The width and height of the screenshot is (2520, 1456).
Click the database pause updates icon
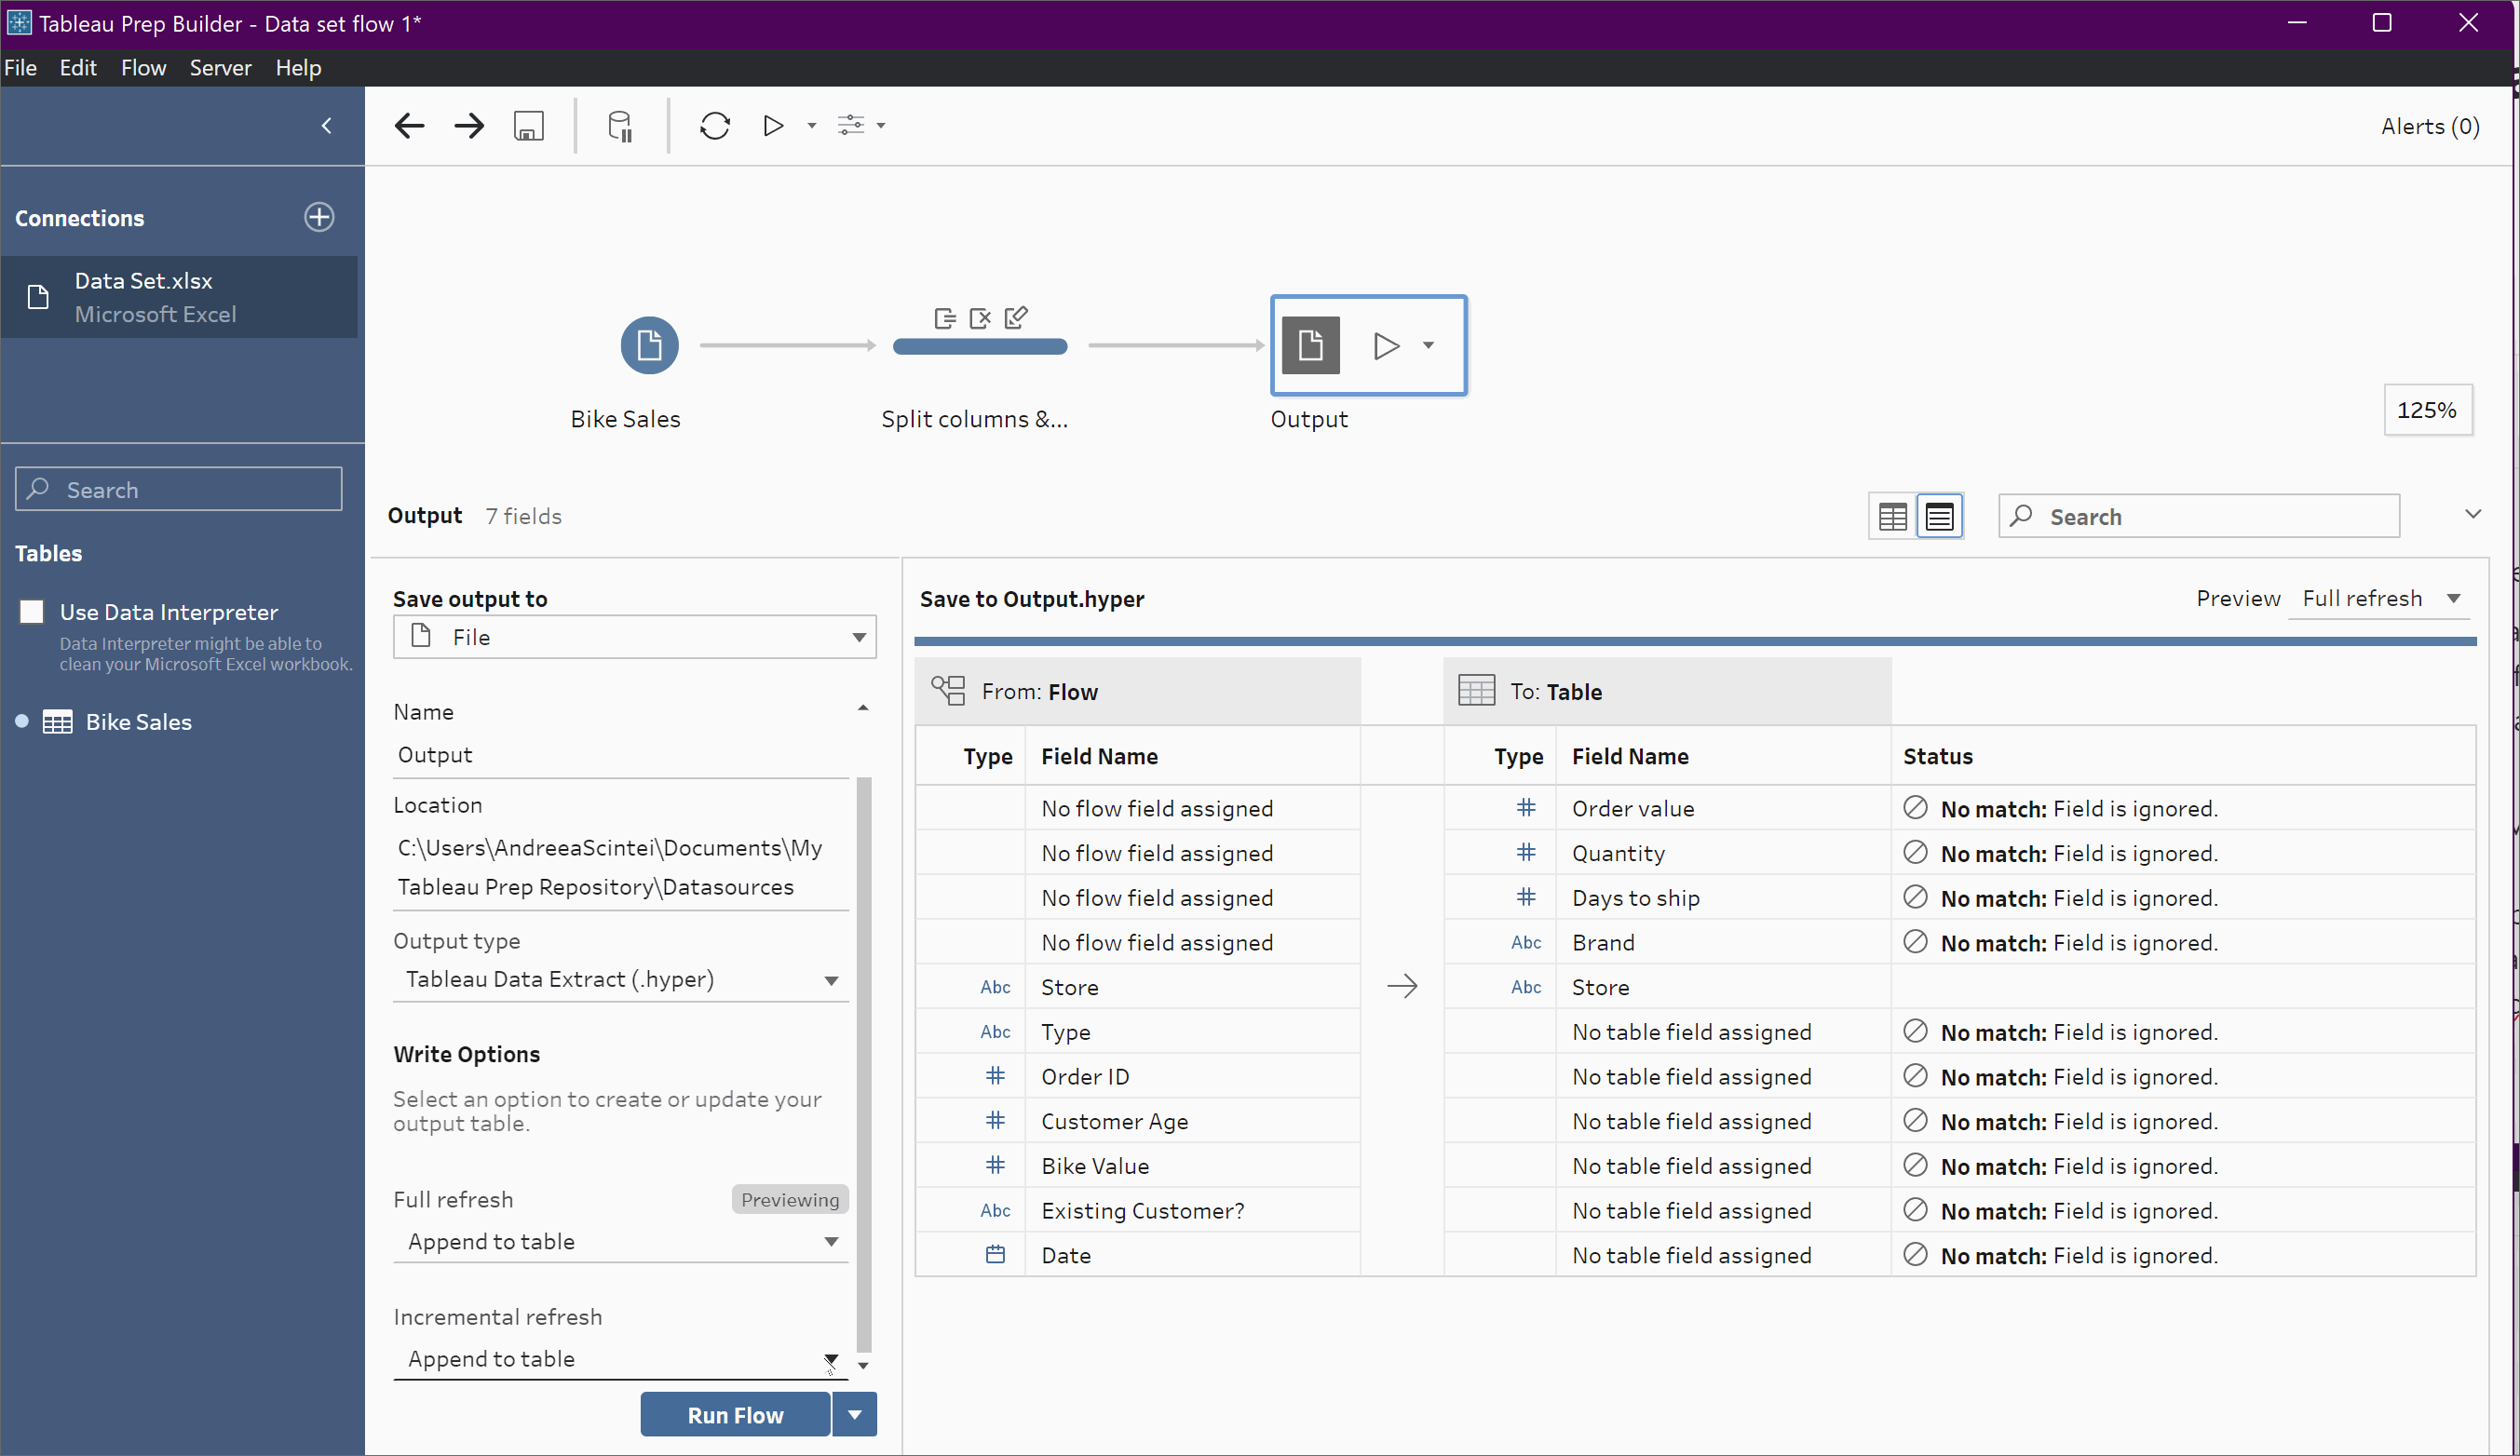[x=620, y=126]
